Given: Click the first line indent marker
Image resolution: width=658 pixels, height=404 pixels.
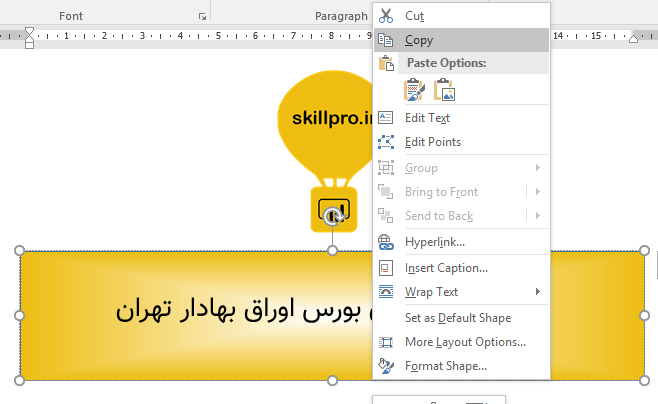Looking at the screenshot, I should pyautogui.click(x=29, y=31).
